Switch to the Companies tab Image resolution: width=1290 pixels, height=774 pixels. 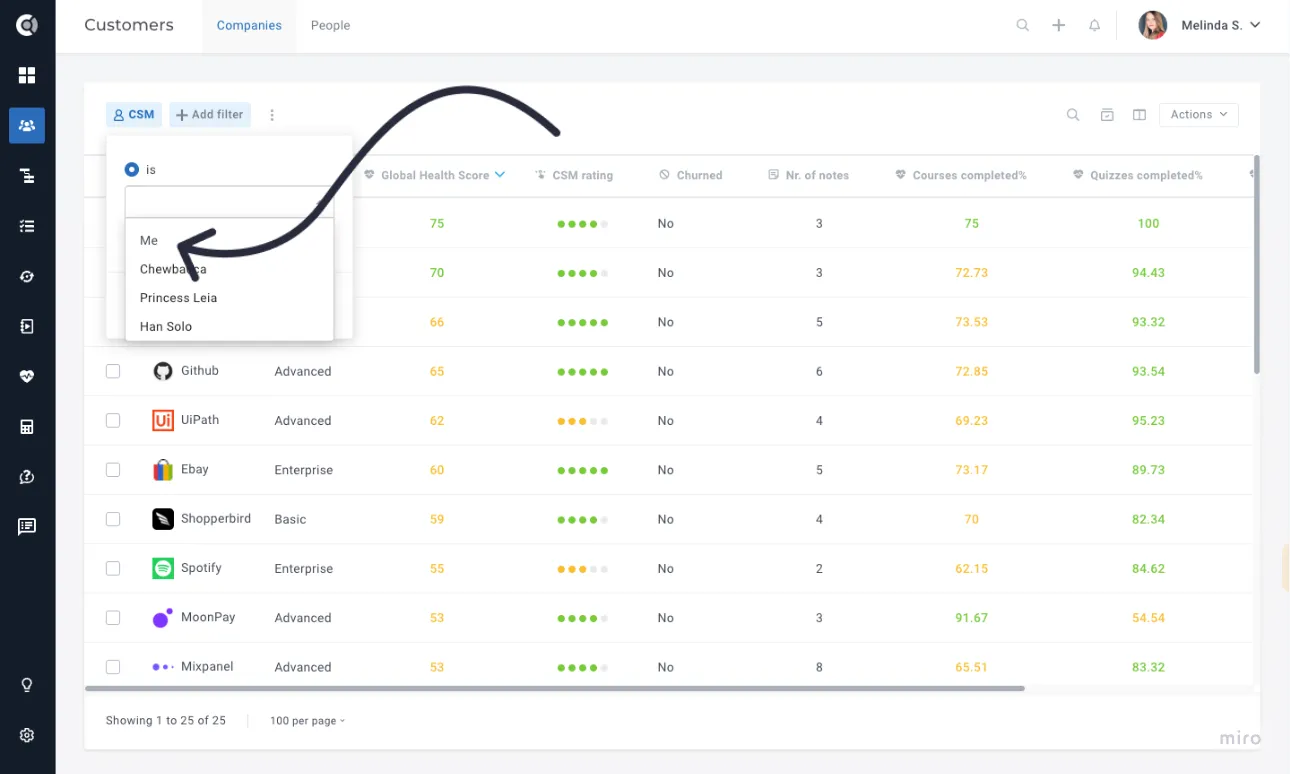pos(249,26)
